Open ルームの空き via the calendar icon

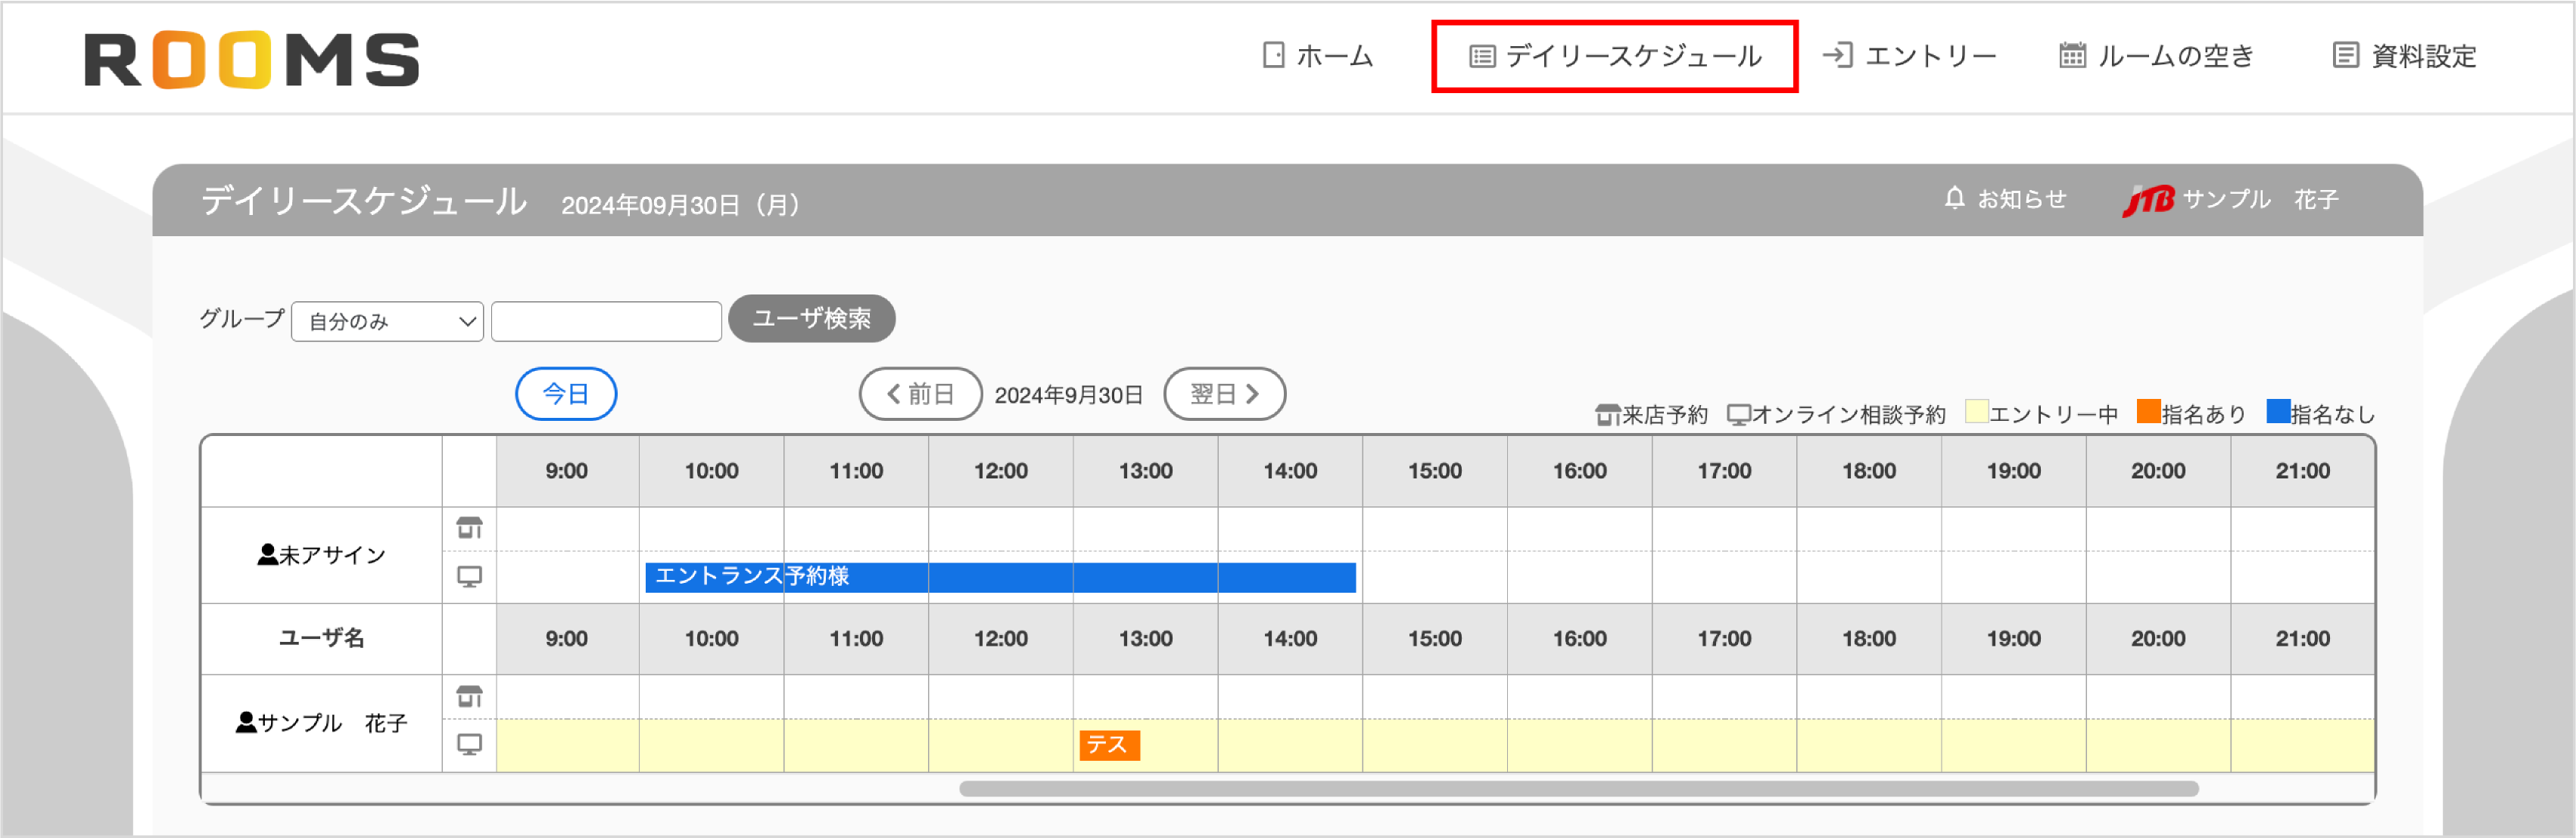[x=2073, y=56]
